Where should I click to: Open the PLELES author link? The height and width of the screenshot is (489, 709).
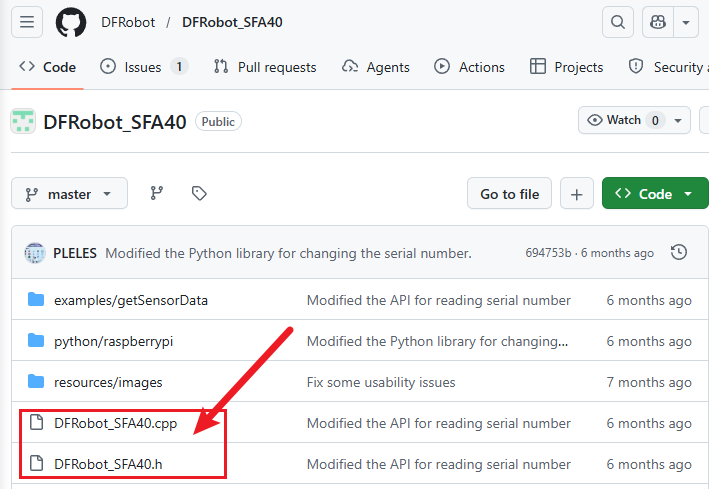point(75,253)
